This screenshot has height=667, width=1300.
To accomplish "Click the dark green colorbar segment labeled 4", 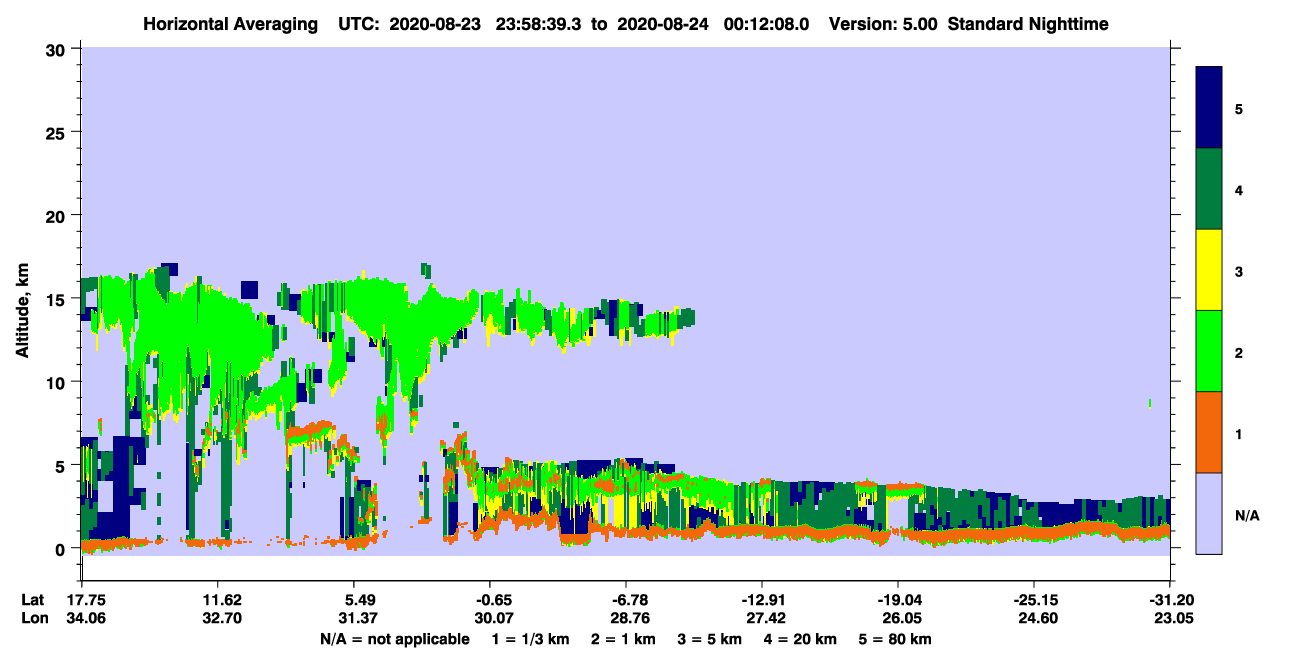I will (x=1209, y=189).
